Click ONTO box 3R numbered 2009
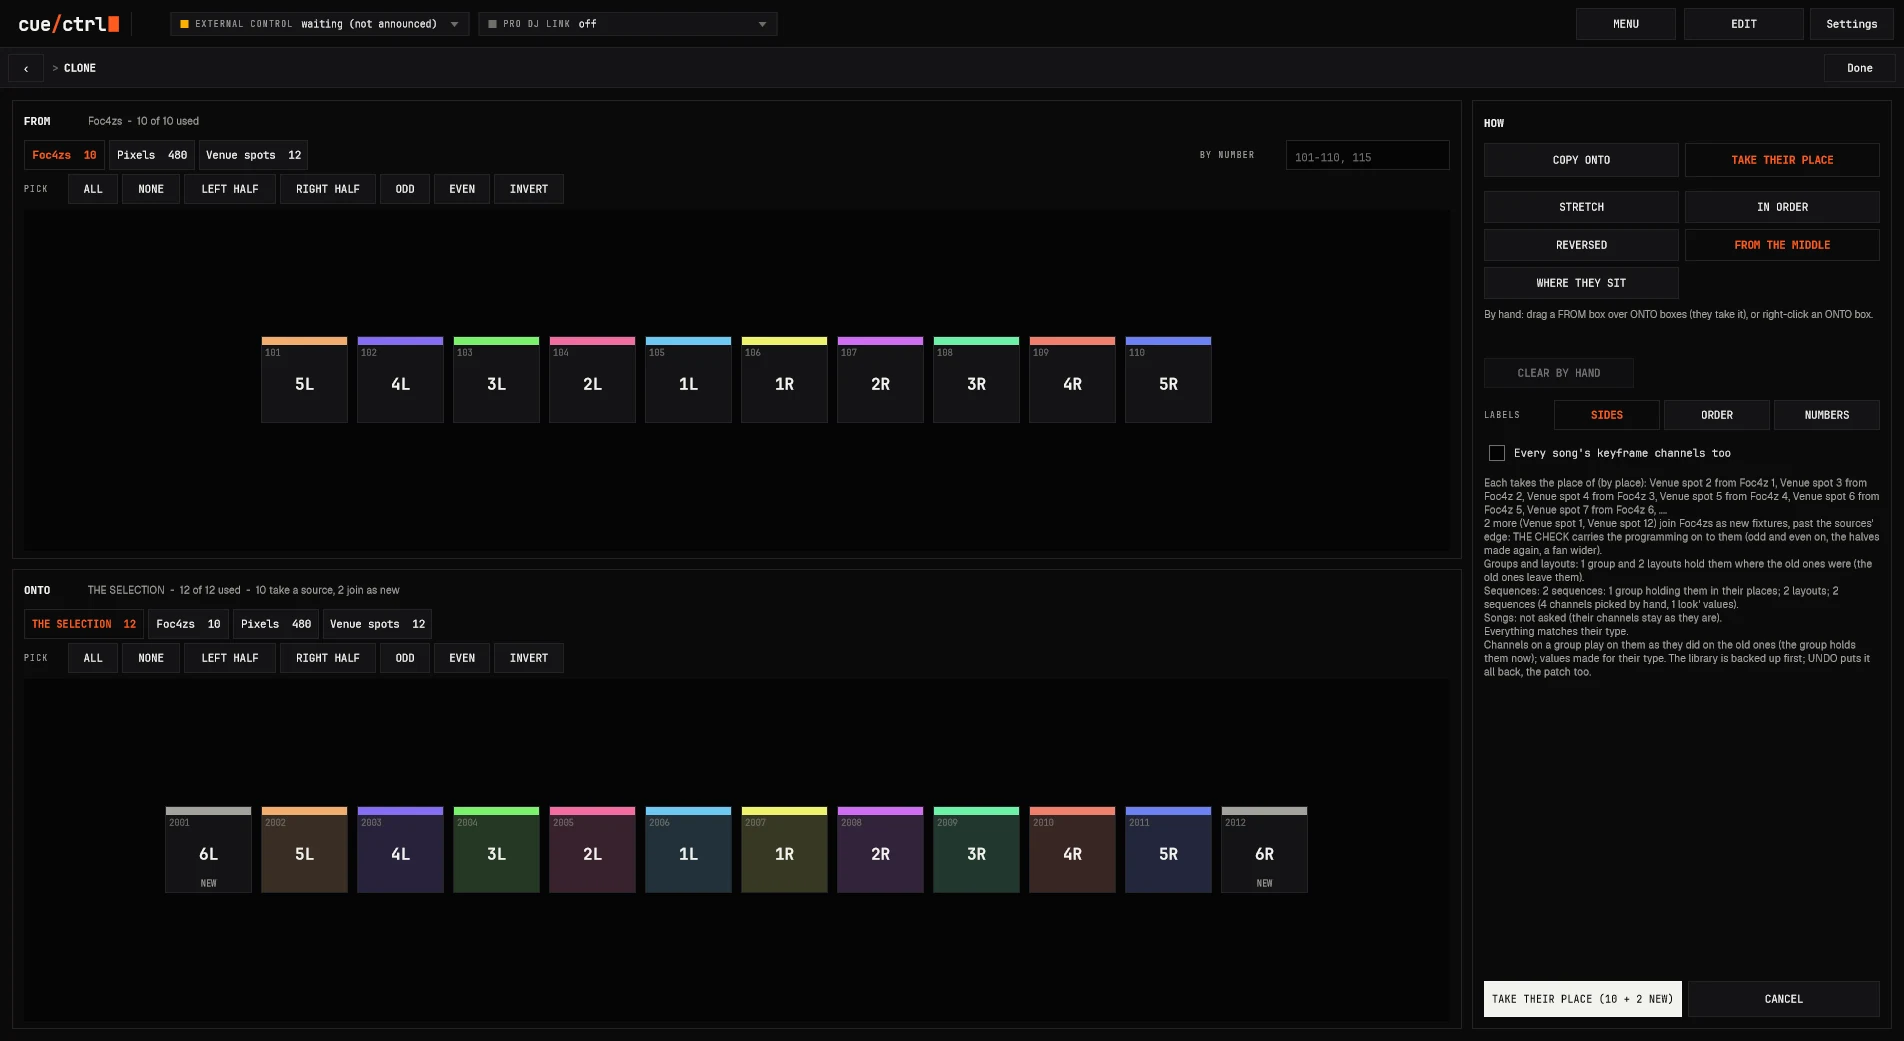This screenshot has height=1041, width=1904. pyautogui.click(x=976, y=850)
